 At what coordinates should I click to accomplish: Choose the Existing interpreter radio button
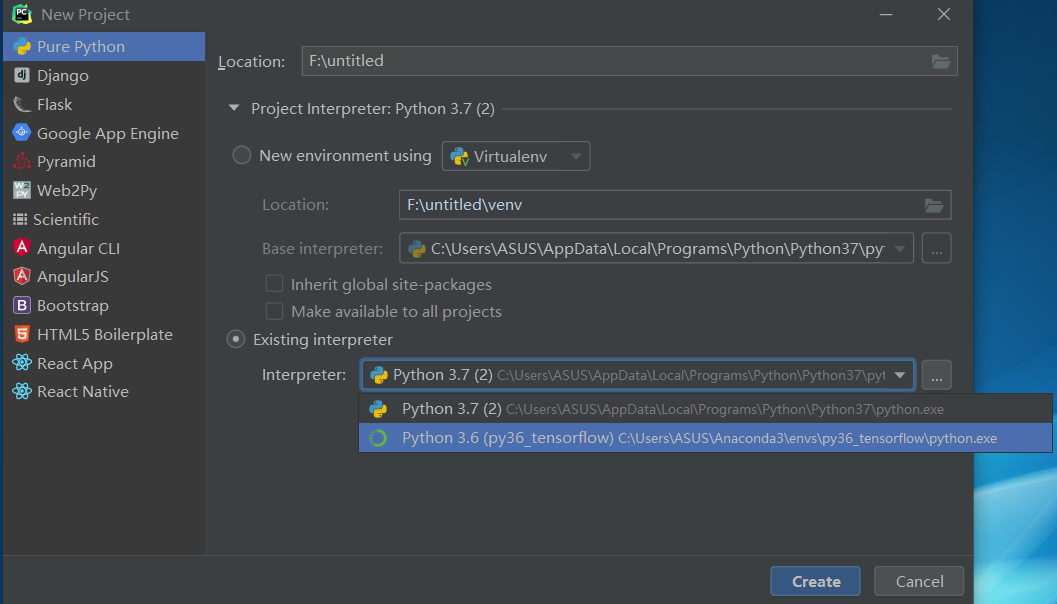(237, 340)
